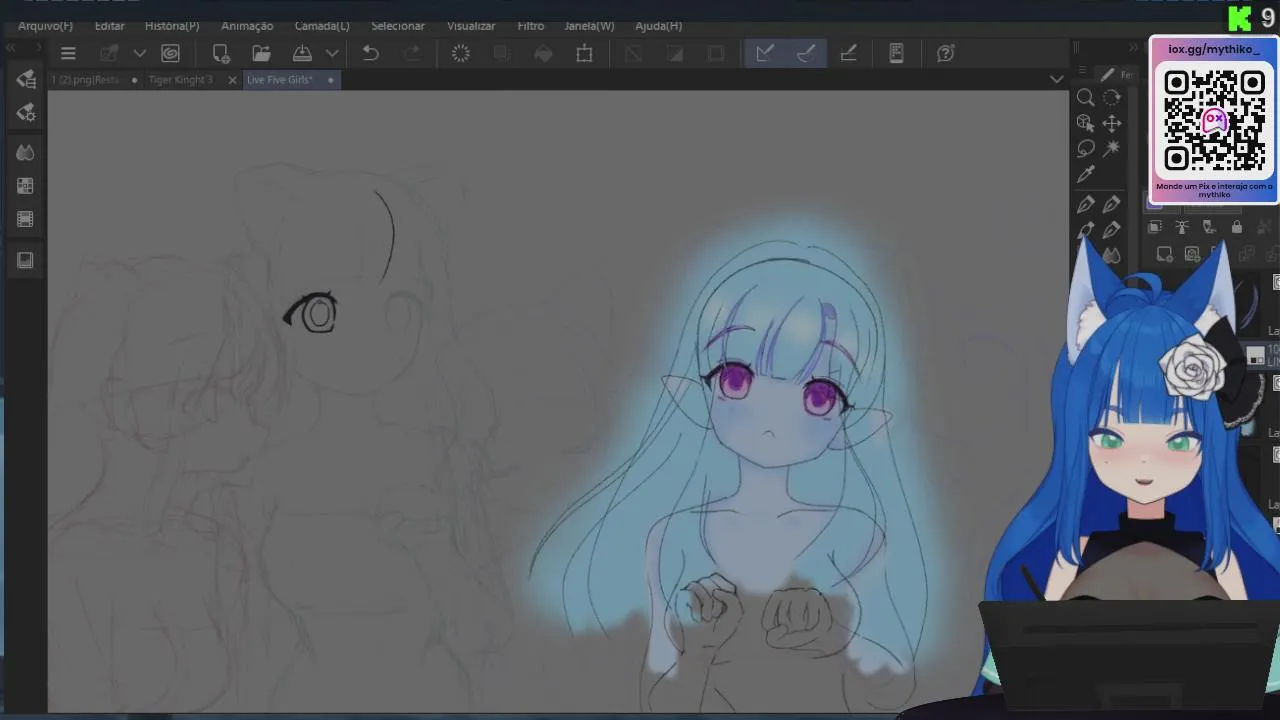Click the iox.gg/mythiko_ QR code overlay
The width and height of the screenshot is (1280, 720).
pos(1214,120)
